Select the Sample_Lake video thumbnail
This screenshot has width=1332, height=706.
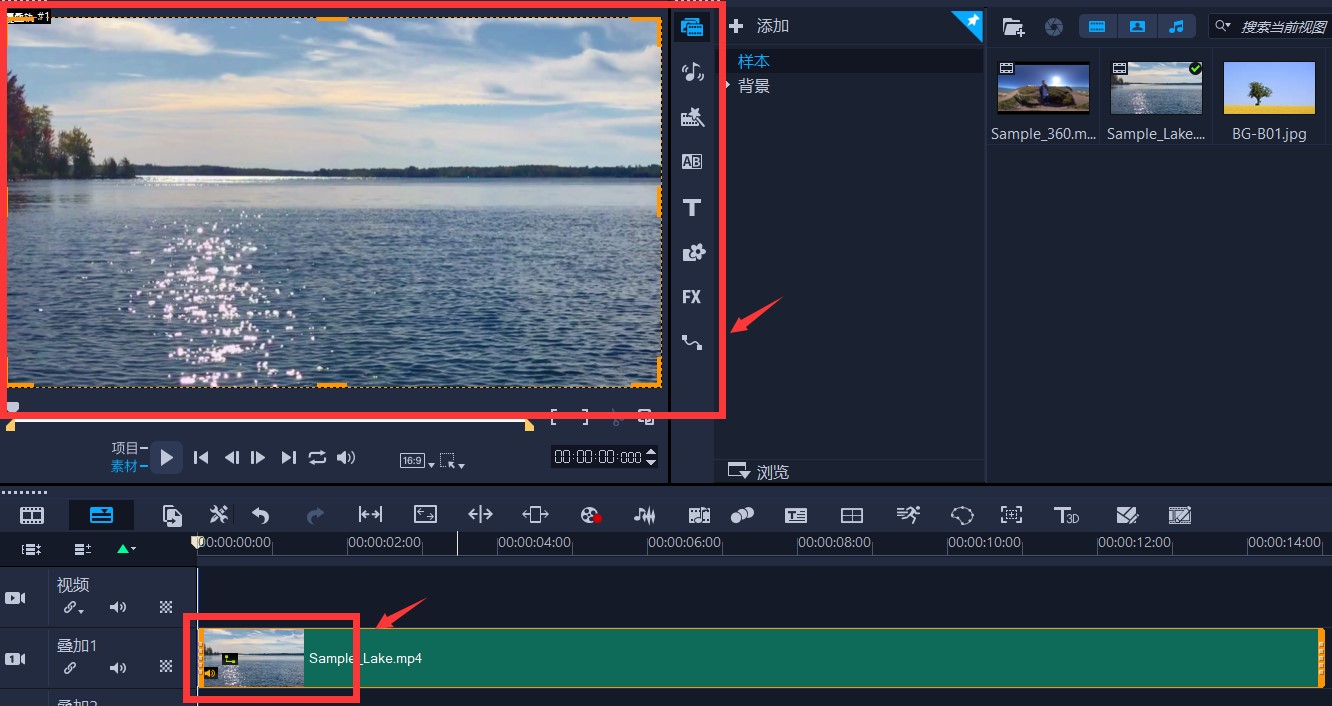tap(1156, 88)
